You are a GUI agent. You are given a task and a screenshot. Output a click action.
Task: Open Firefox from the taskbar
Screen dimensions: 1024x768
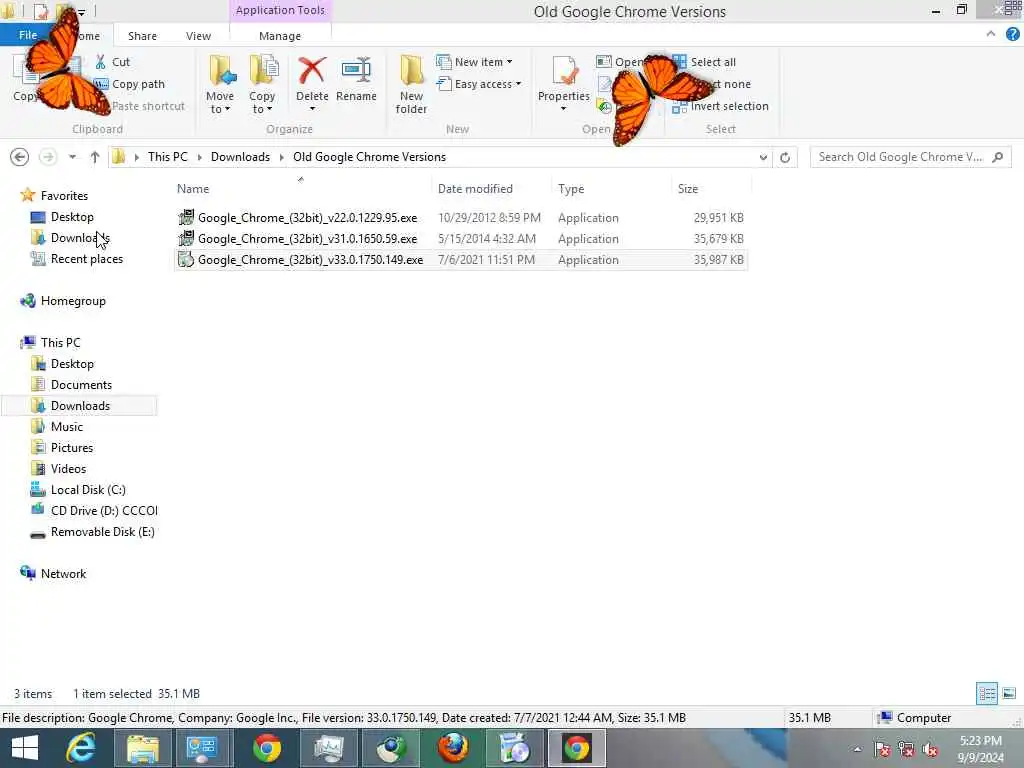coord(453,748)
